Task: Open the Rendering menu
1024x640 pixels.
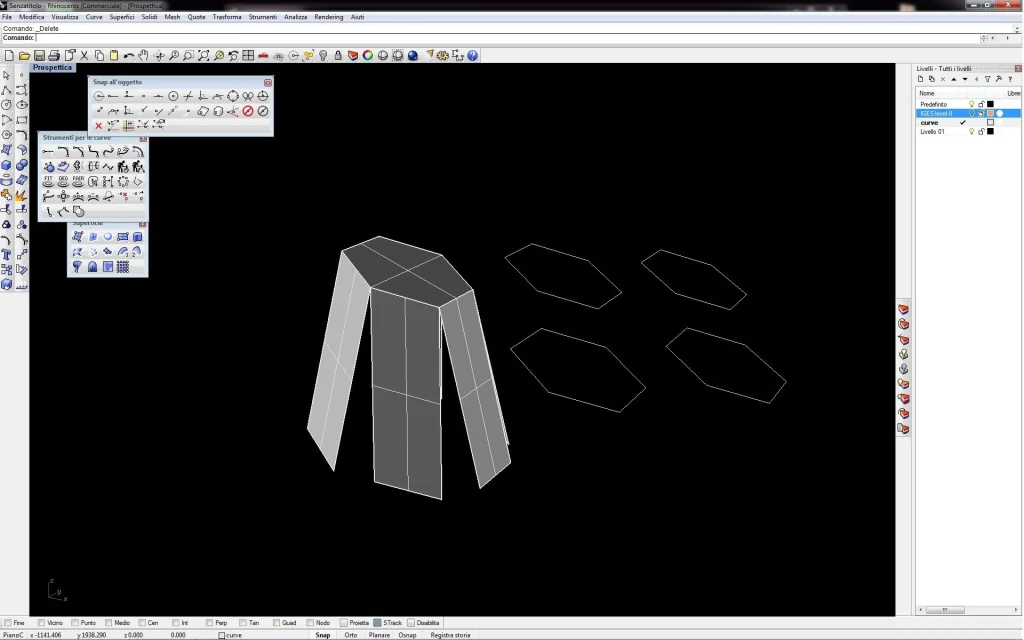Action: (328, 17)
